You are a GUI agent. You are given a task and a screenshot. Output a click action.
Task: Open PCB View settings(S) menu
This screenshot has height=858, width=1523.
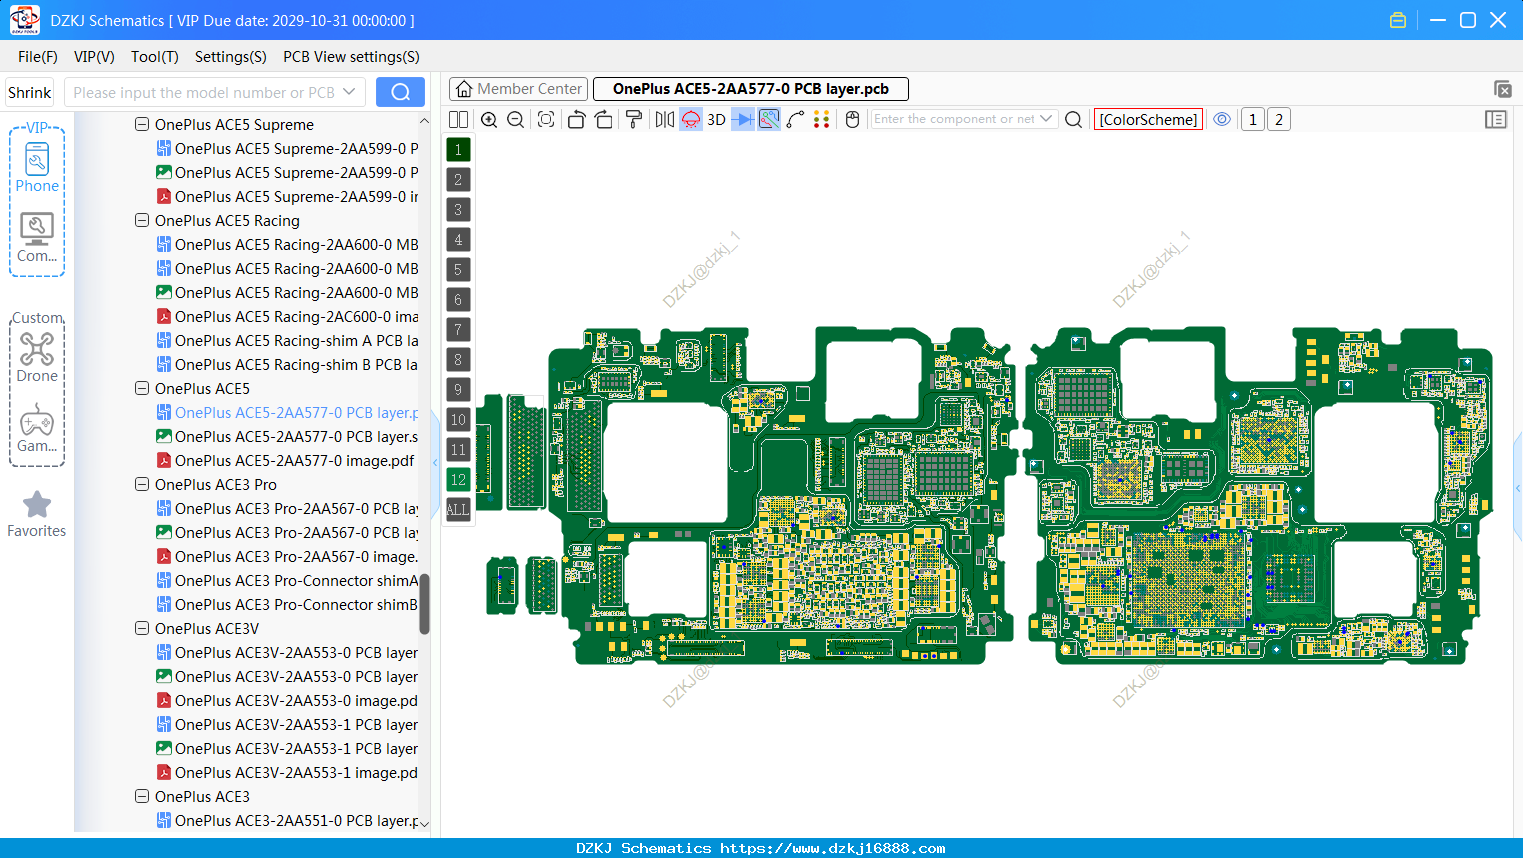point(351,57)
